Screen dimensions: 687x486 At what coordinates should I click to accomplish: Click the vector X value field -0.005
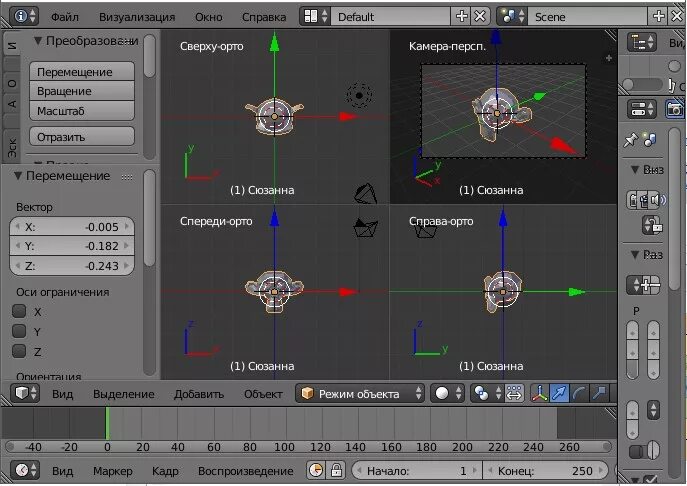point(72,227)
